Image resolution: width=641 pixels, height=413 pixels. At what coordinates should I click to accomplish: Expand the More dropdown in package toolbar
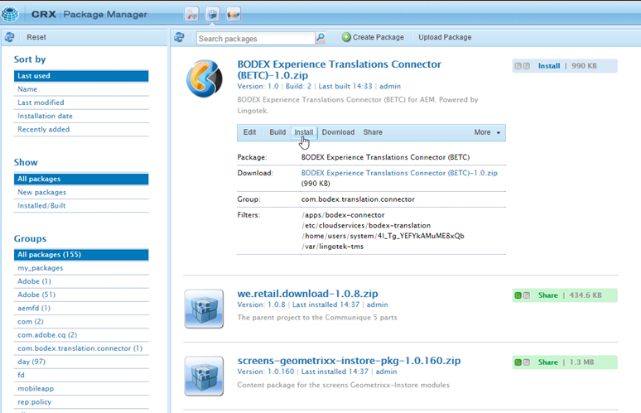[x=488, y=132]
